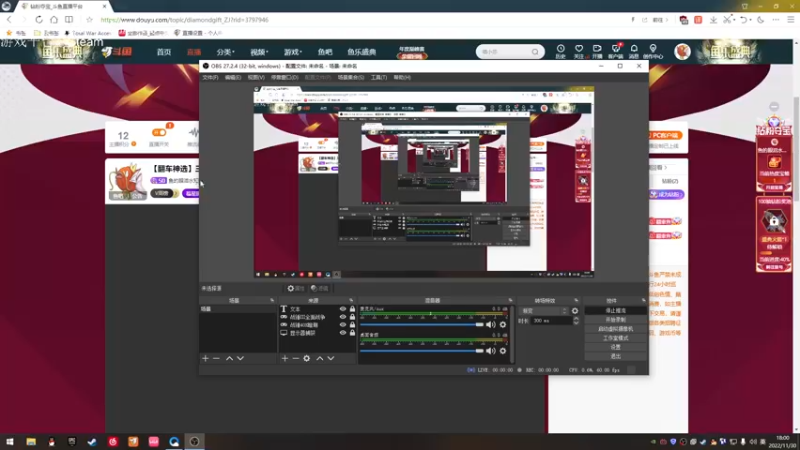Move scene up in the scenes panel

tap(229, 359)
